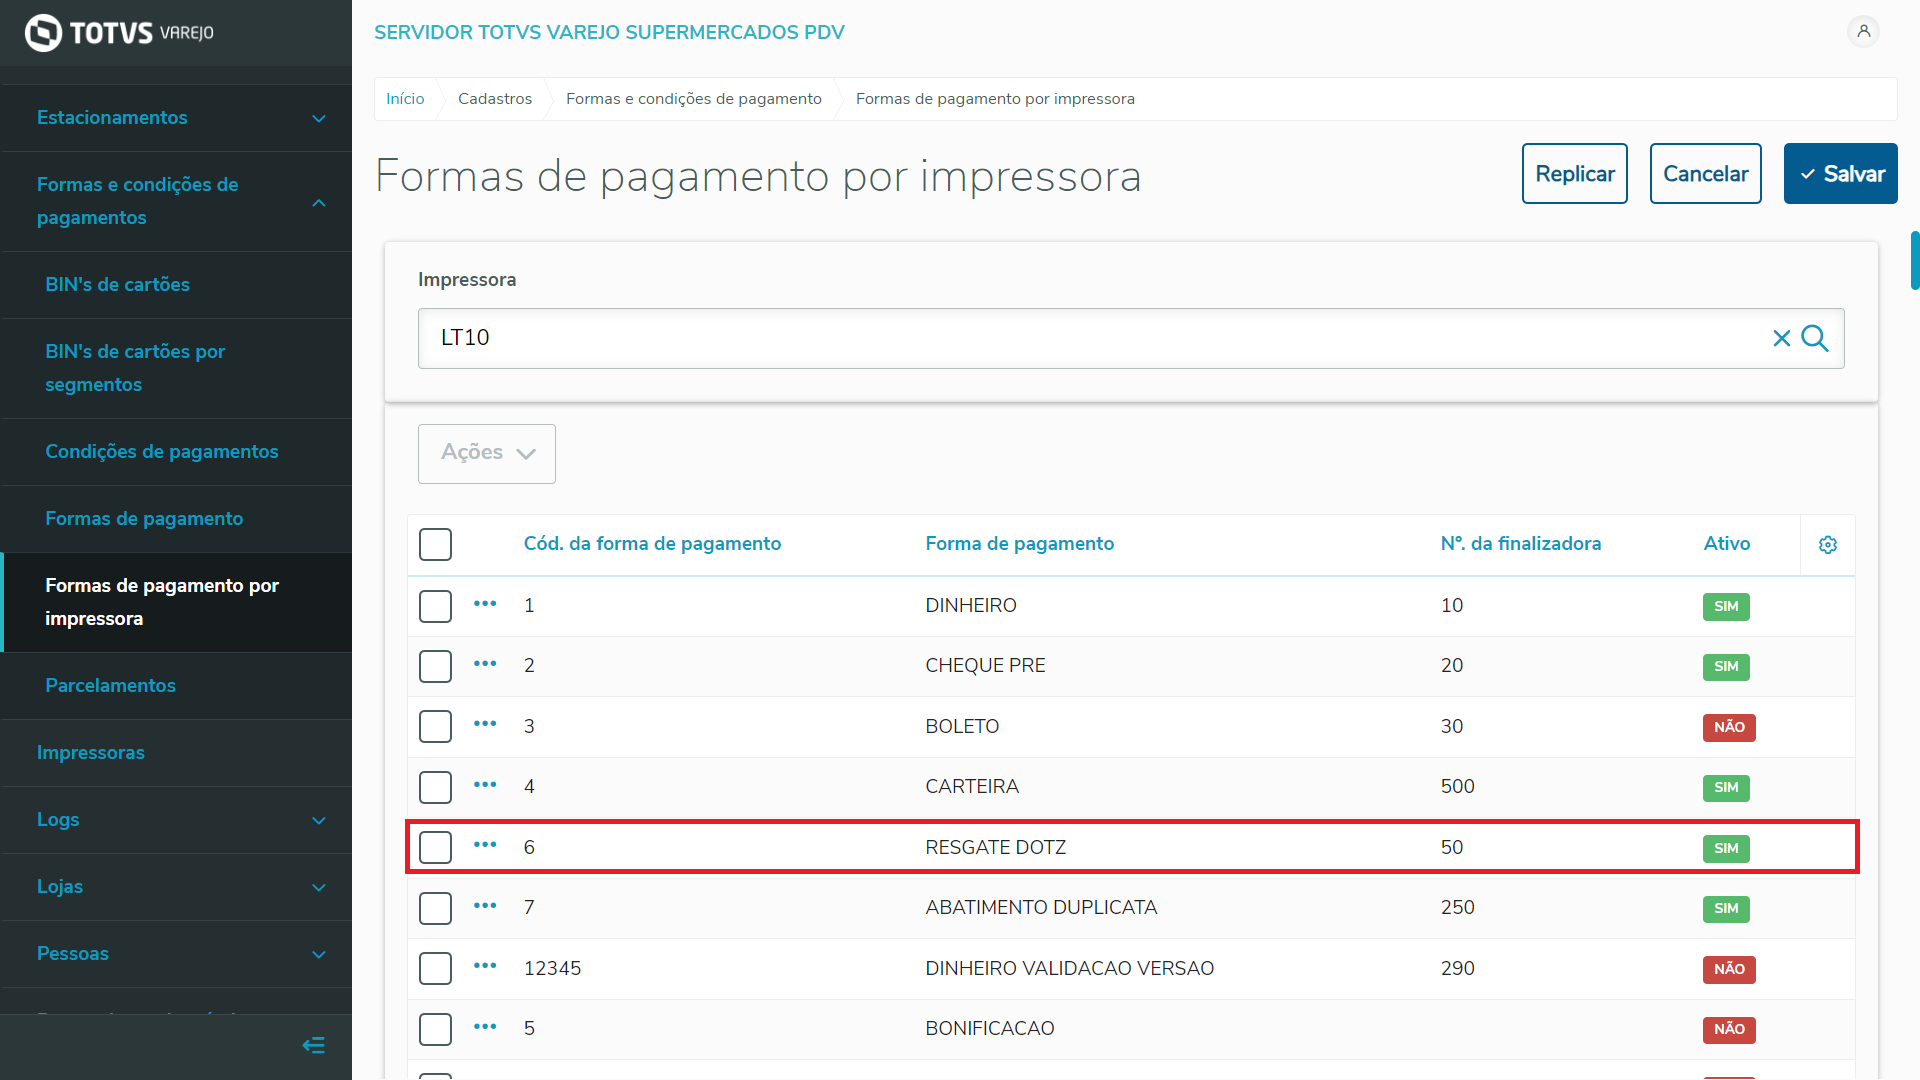Collapse sidebar using bottom menu icon

pos(313,1046)
